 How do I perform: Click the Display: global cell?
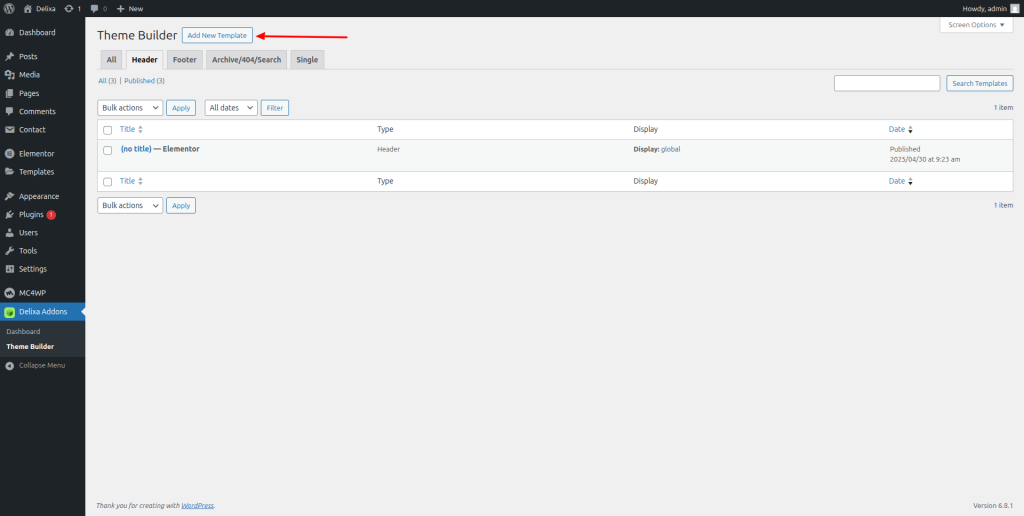point(657,149)
